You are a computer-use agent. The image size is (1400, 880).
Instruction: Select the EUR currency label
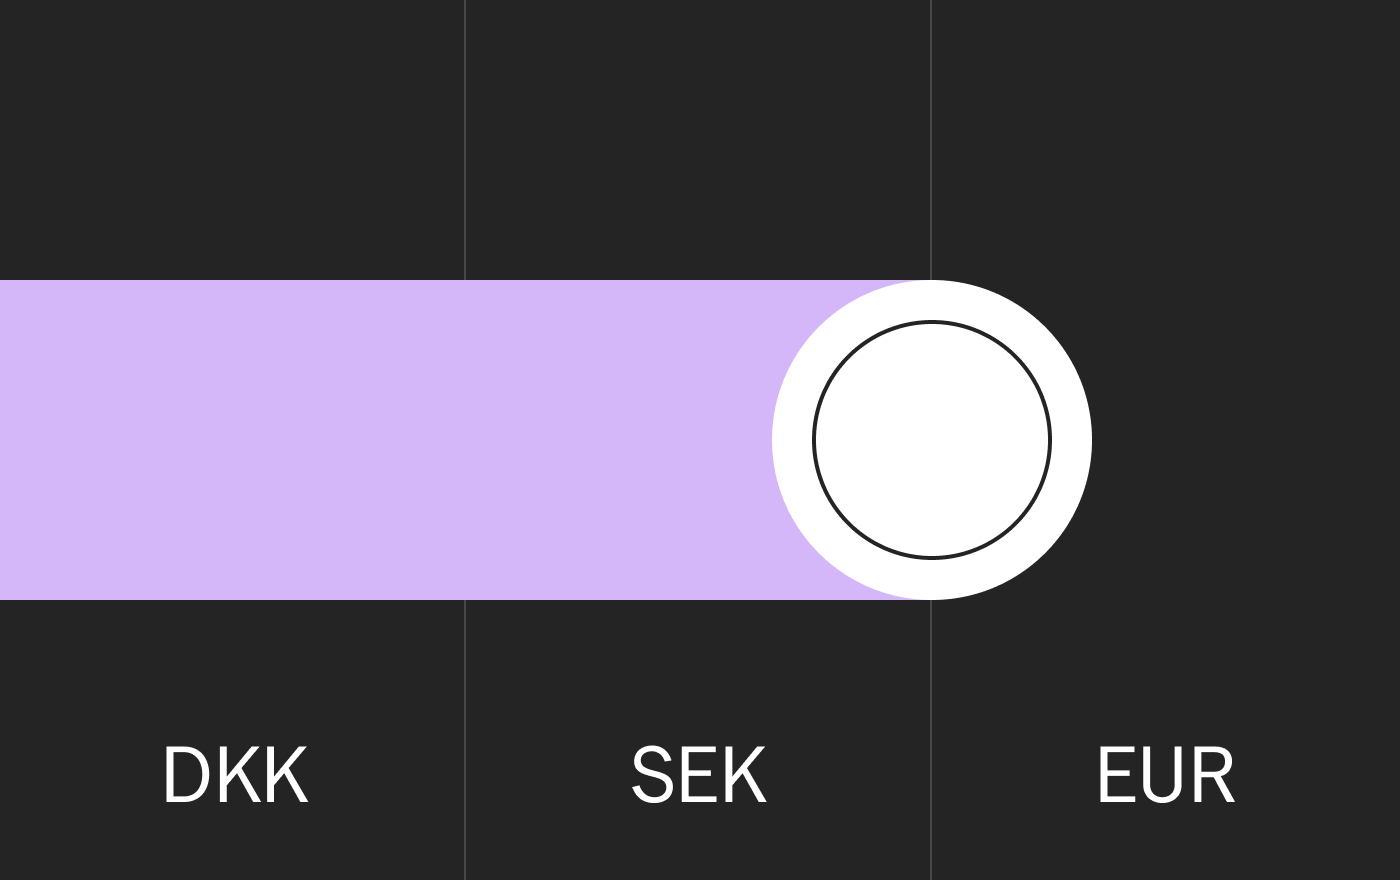1166,775
